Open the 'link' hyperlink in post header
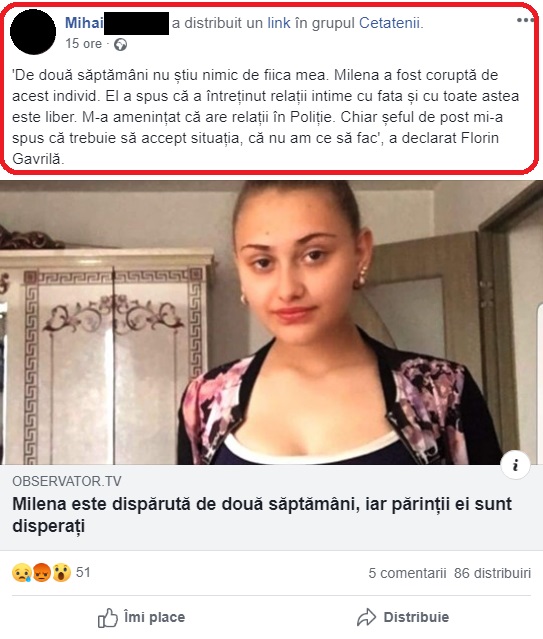The height and width of the screenshot is (639, 543). (279, 23)
